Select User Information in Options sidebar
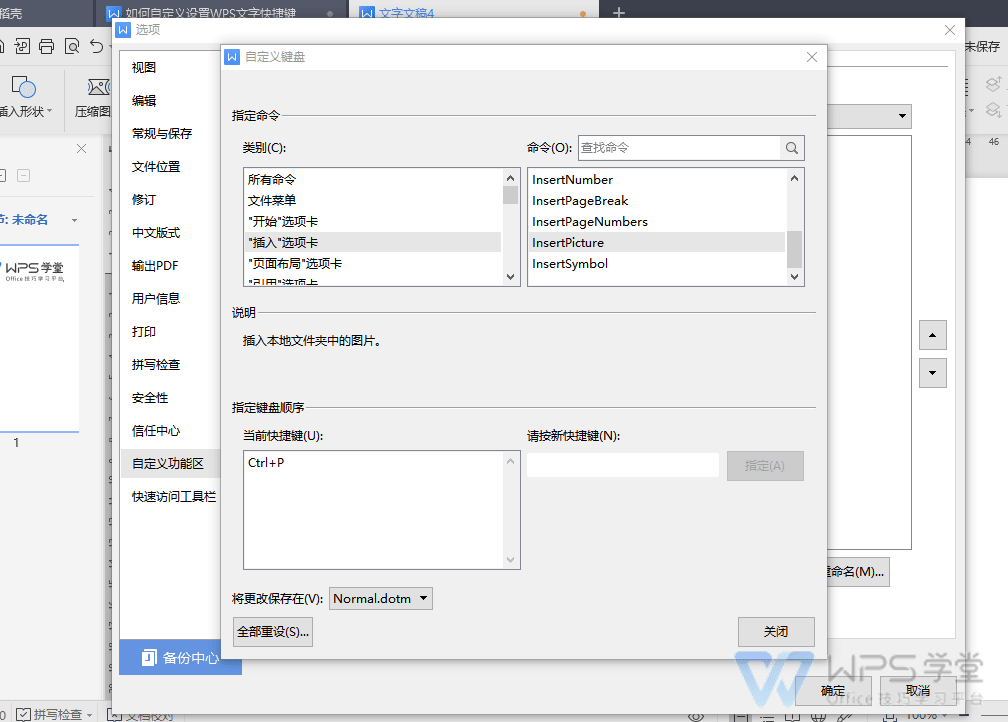The height and width of the screenshot is (722, 1008). pyautogui.click(x=156, y=299)
